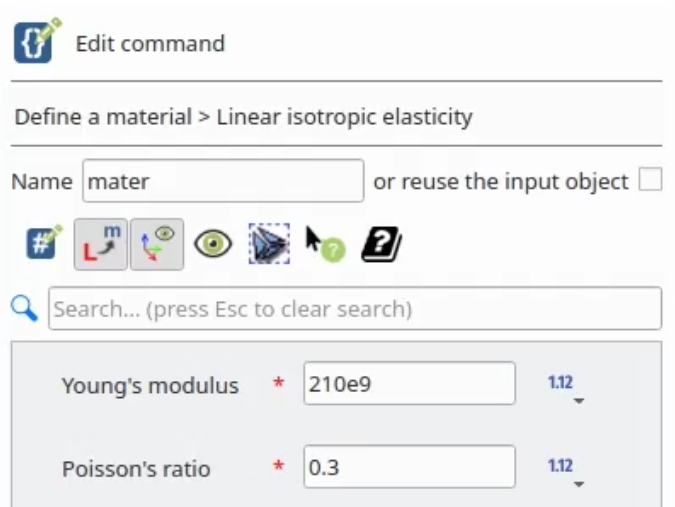Click Define a material breadcrumb text
The image size is (675, 507).
103,117
